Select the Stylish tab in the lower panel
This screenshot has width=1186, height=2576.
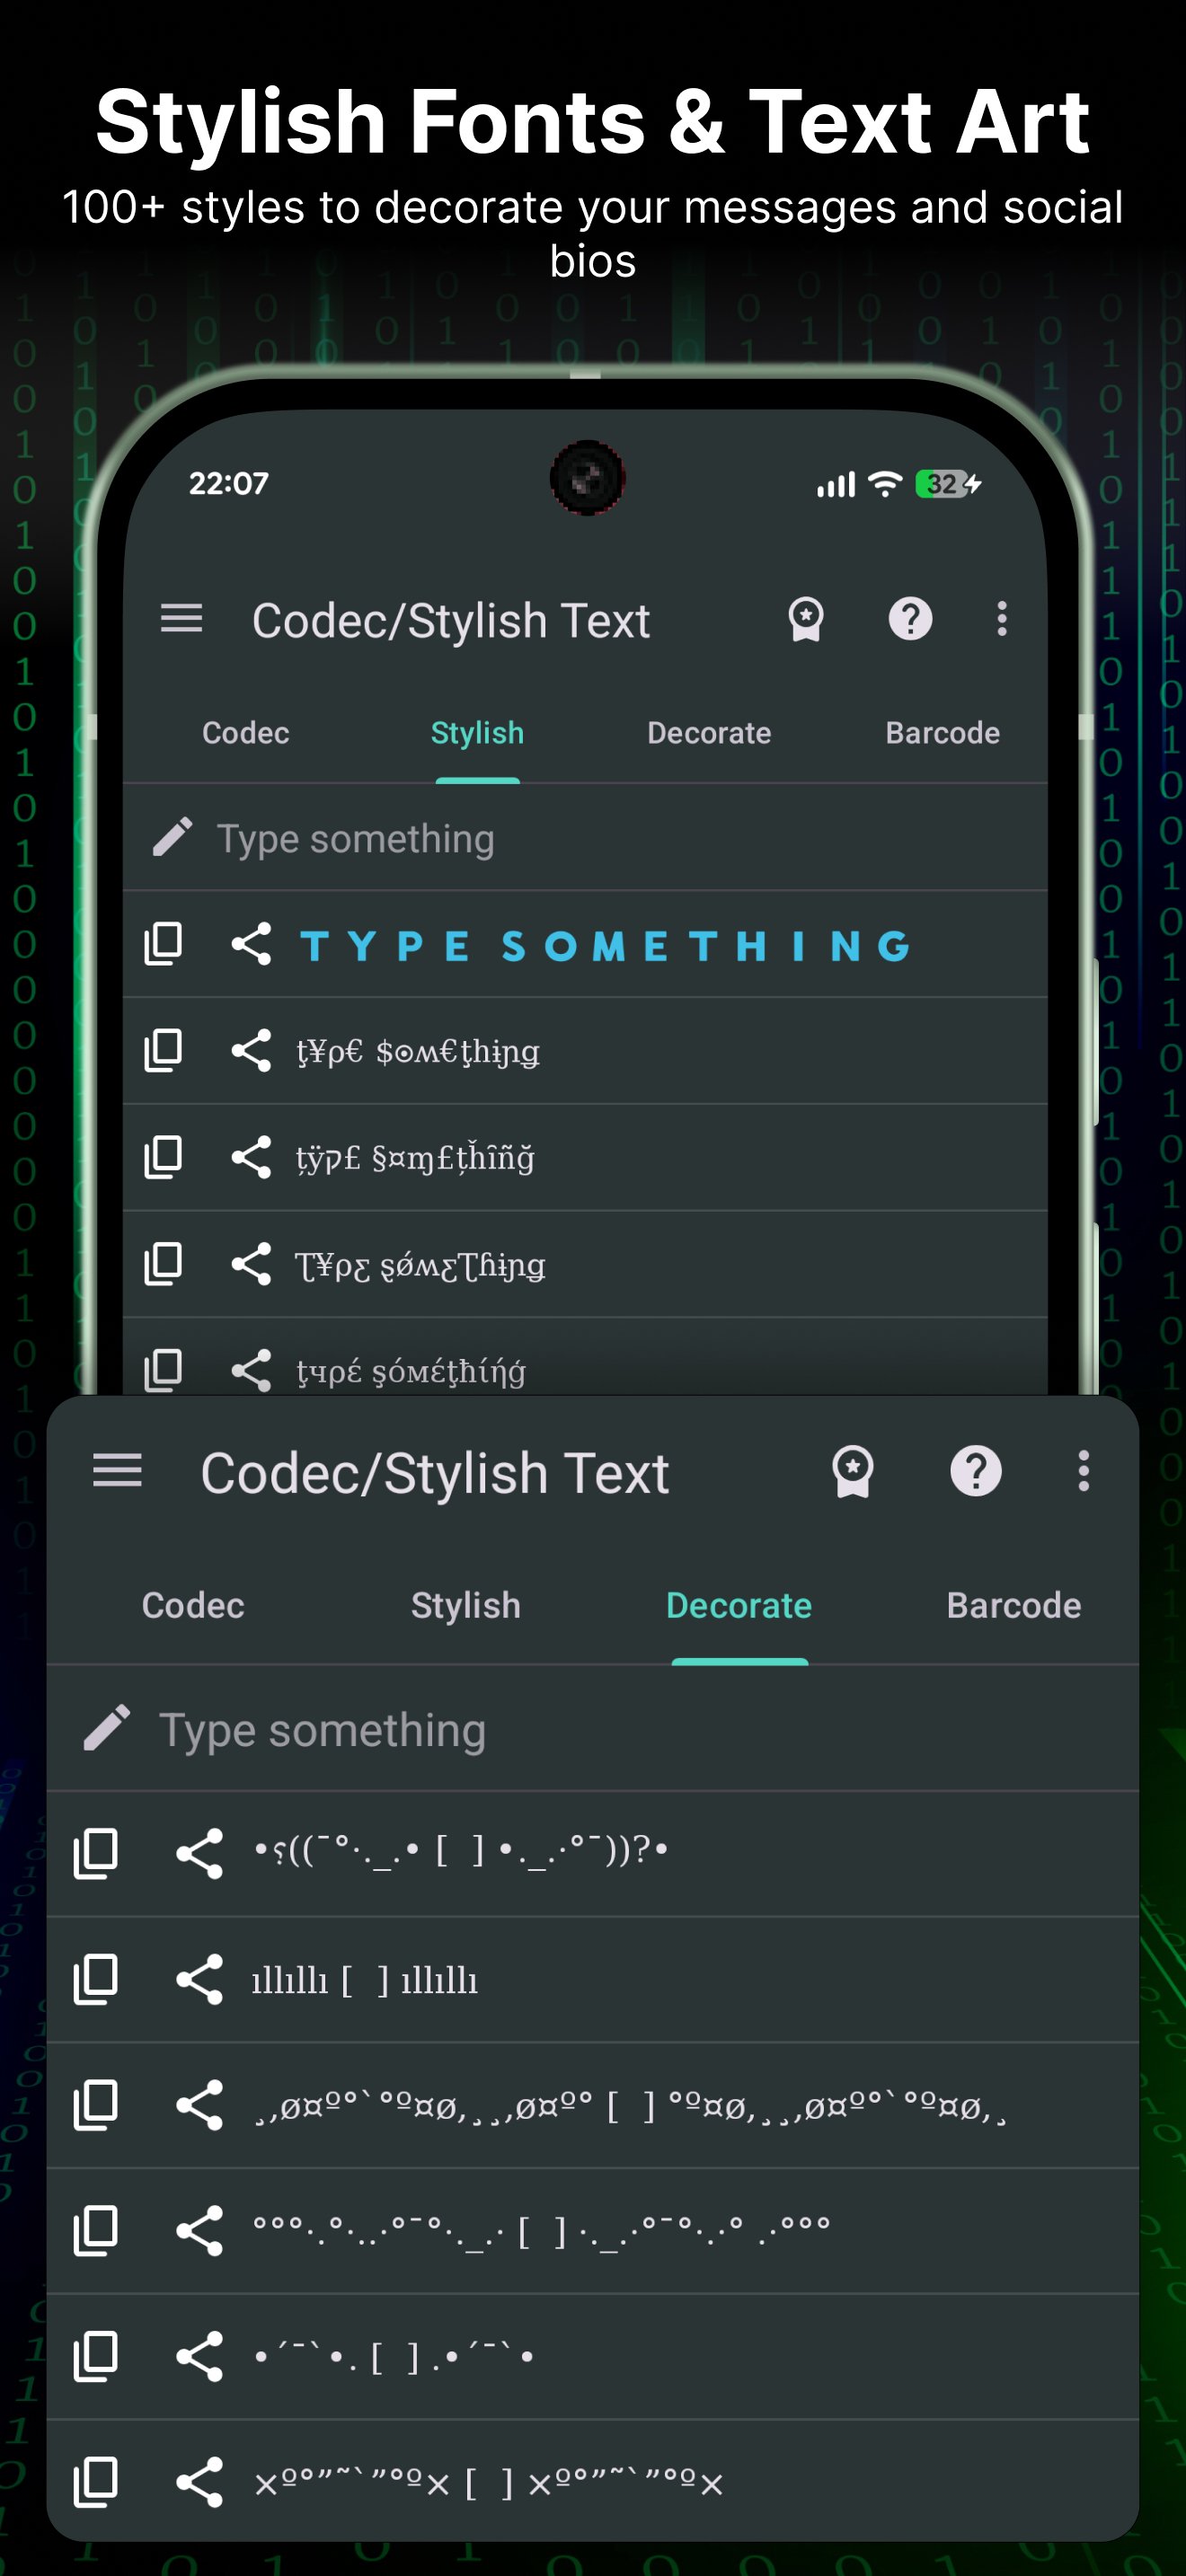(465, 1605)
